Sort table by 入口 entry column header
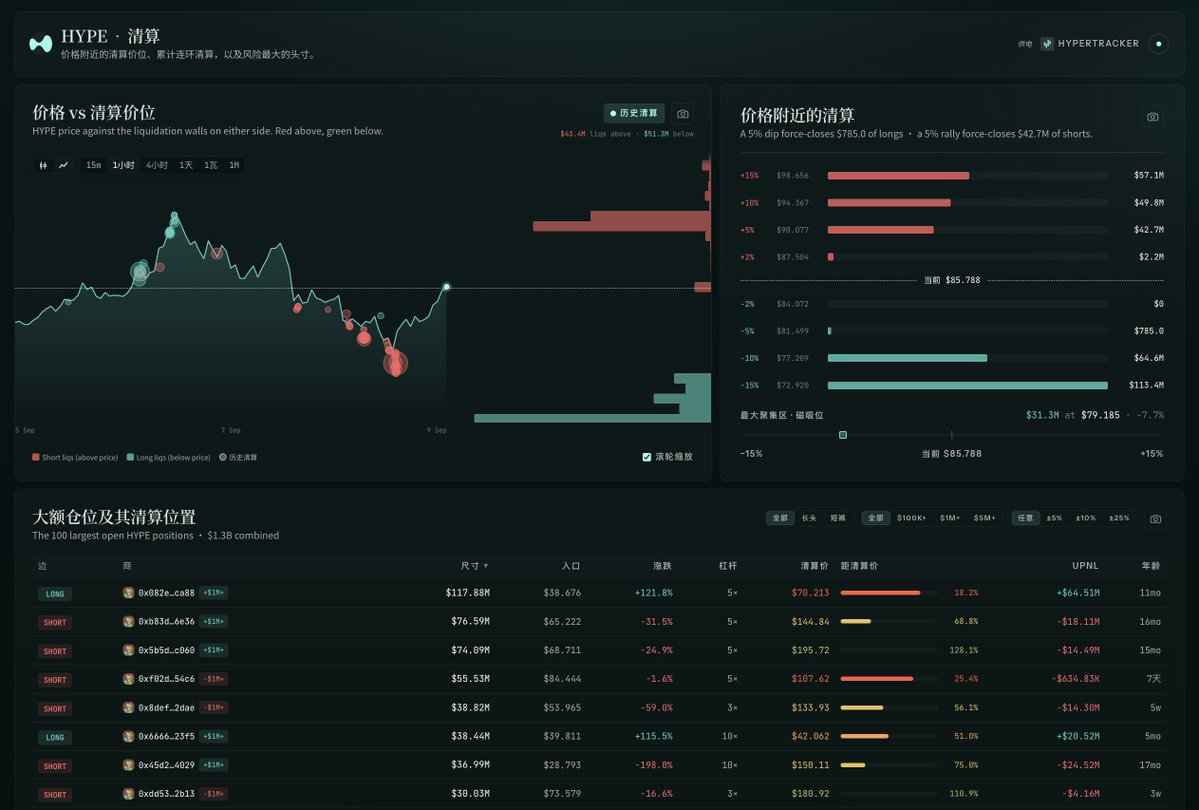Screen dimensions: 1199x810 571,566
